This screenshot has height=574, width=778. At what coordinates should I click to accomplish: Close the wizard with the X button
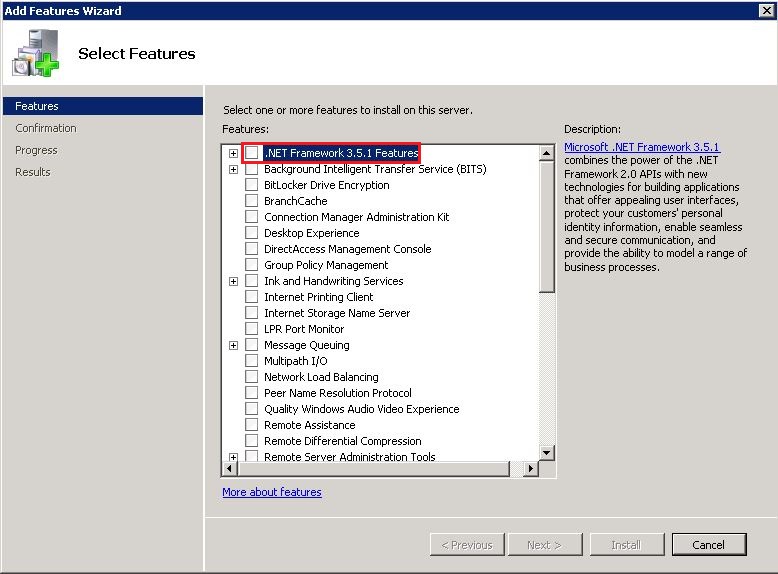point(767,10)
